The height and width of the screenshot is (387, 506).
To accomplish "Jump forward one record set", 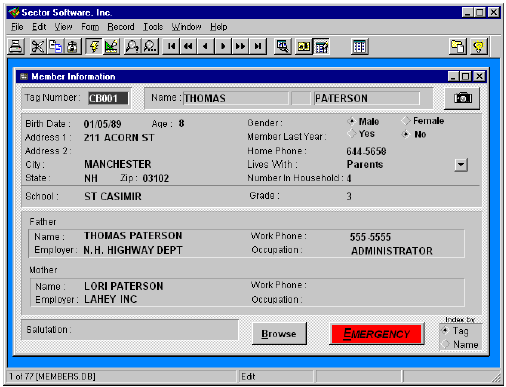I will click(241, 46).
